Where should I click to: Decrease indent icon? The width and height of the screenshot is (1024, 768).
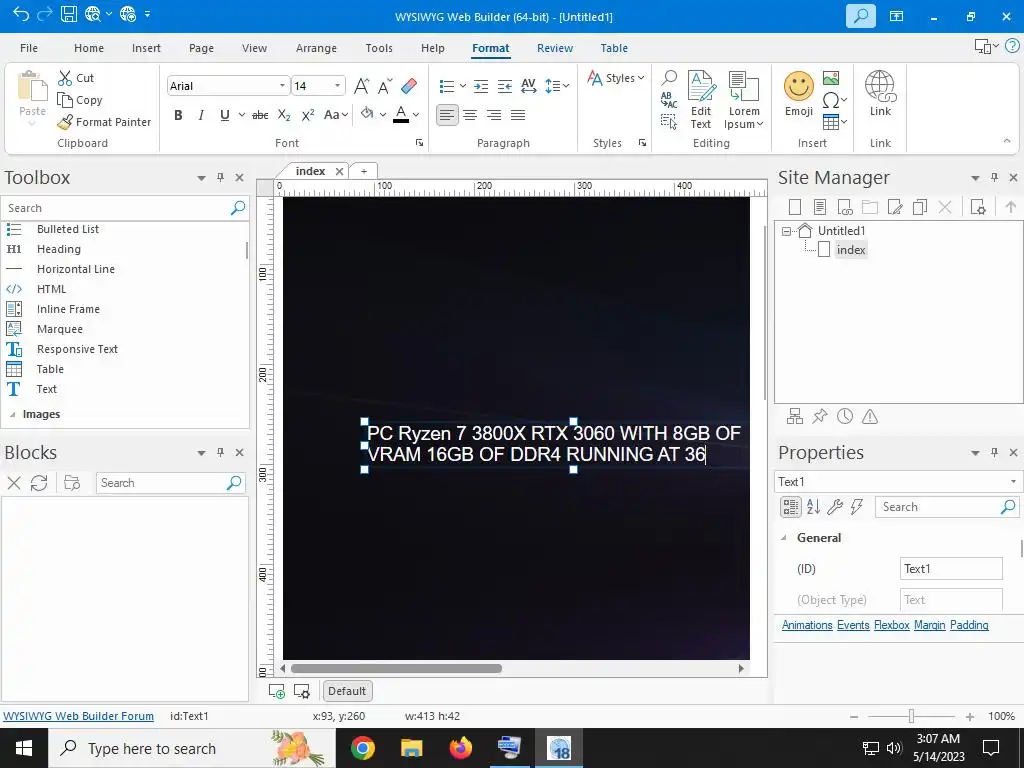[x=505, y=86]
